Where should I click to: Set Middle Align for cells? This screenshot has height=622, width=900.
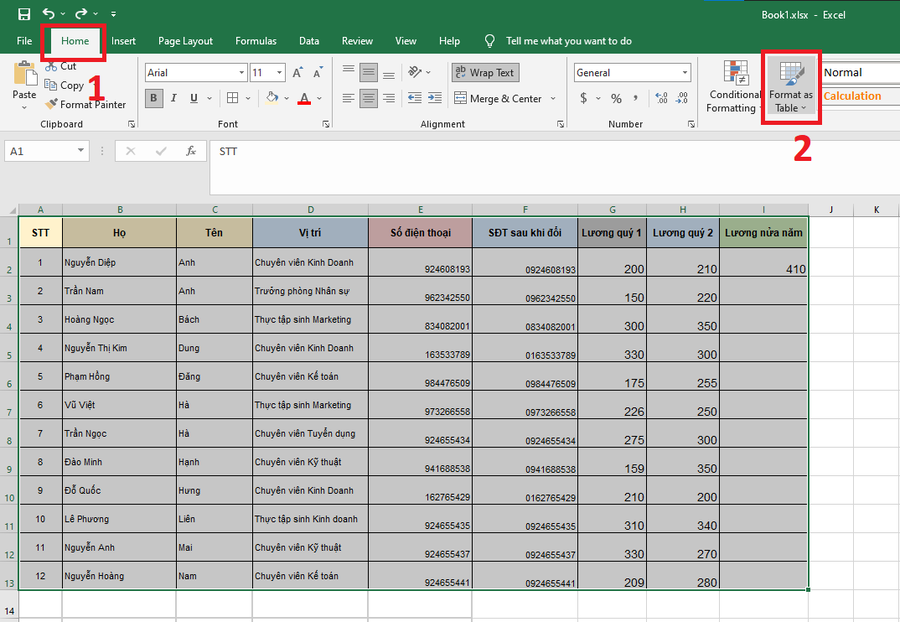(368, 72)
